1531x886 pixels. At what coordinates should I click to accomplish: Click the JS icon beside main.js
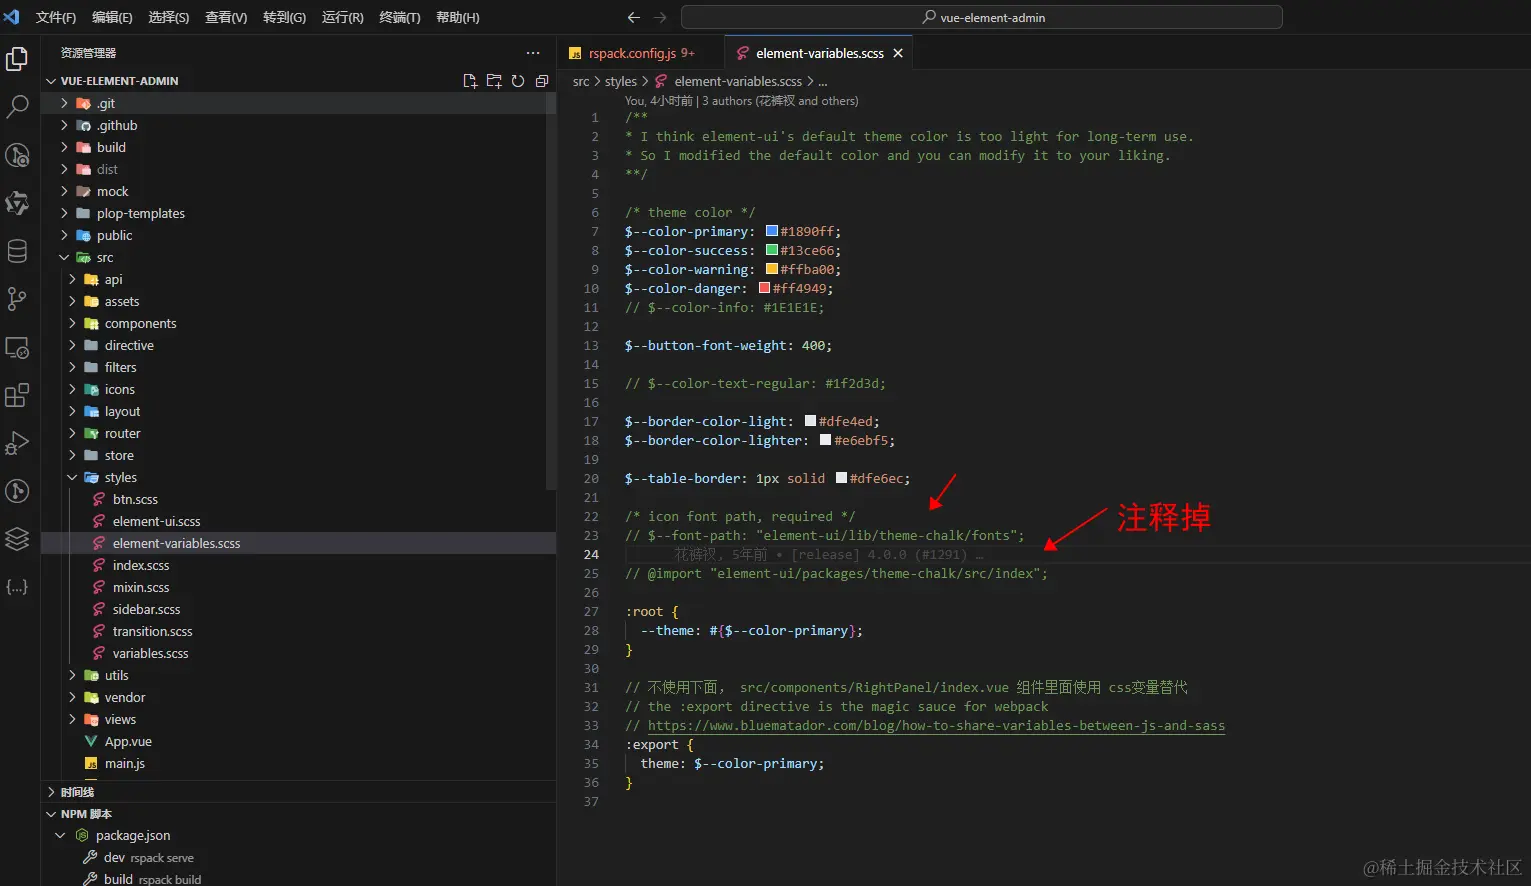tap(91, 763)
